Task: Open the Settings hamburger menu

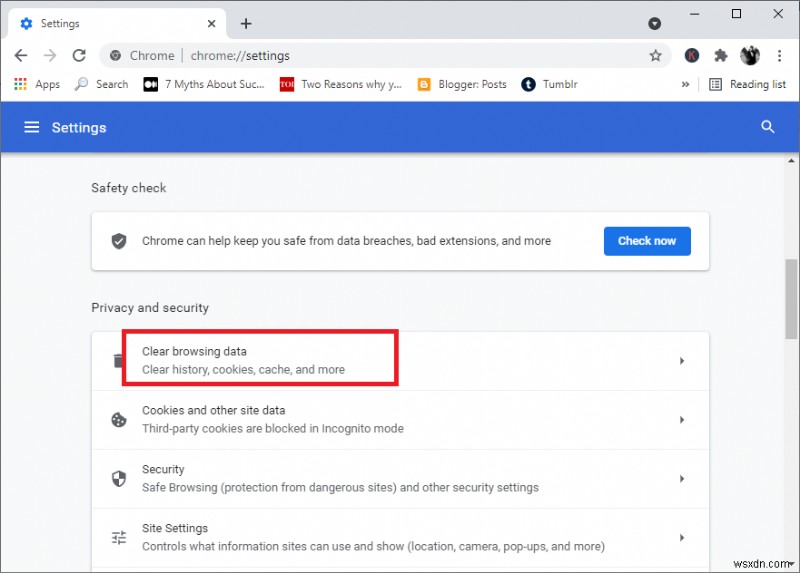Action: click(x=32, y=127)
